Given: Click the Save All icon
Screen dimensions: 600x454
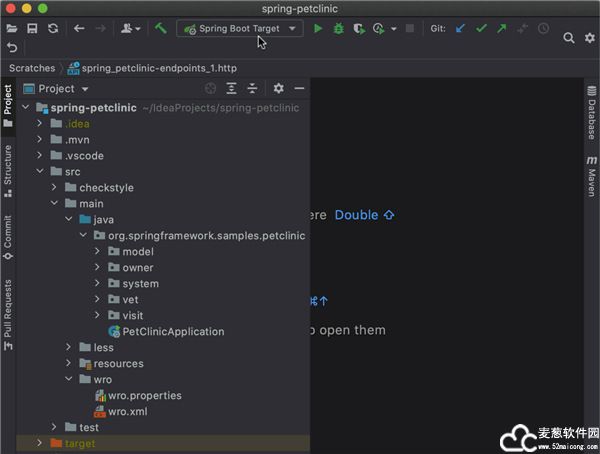Looking at the screenshot, I should pos(32,29).
